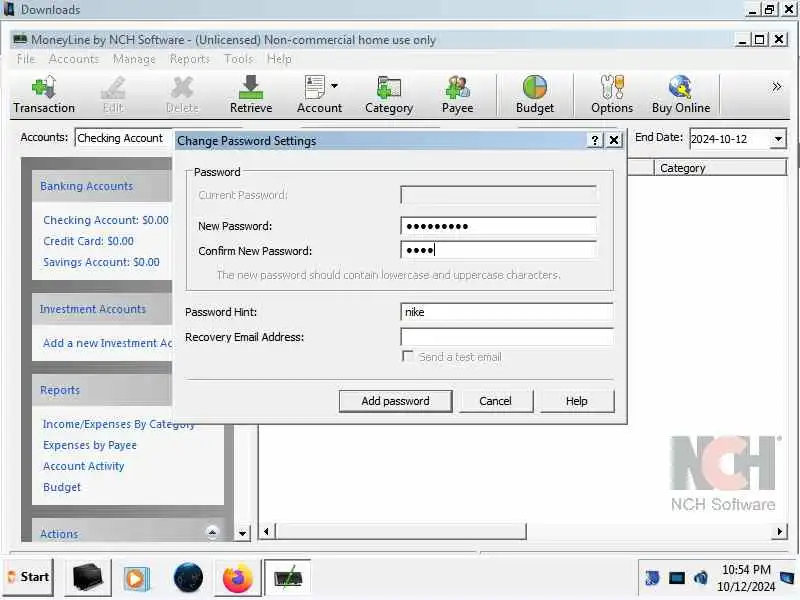Open the Help menu
This screenshot has width=800, height=600.
pos(279,59)
